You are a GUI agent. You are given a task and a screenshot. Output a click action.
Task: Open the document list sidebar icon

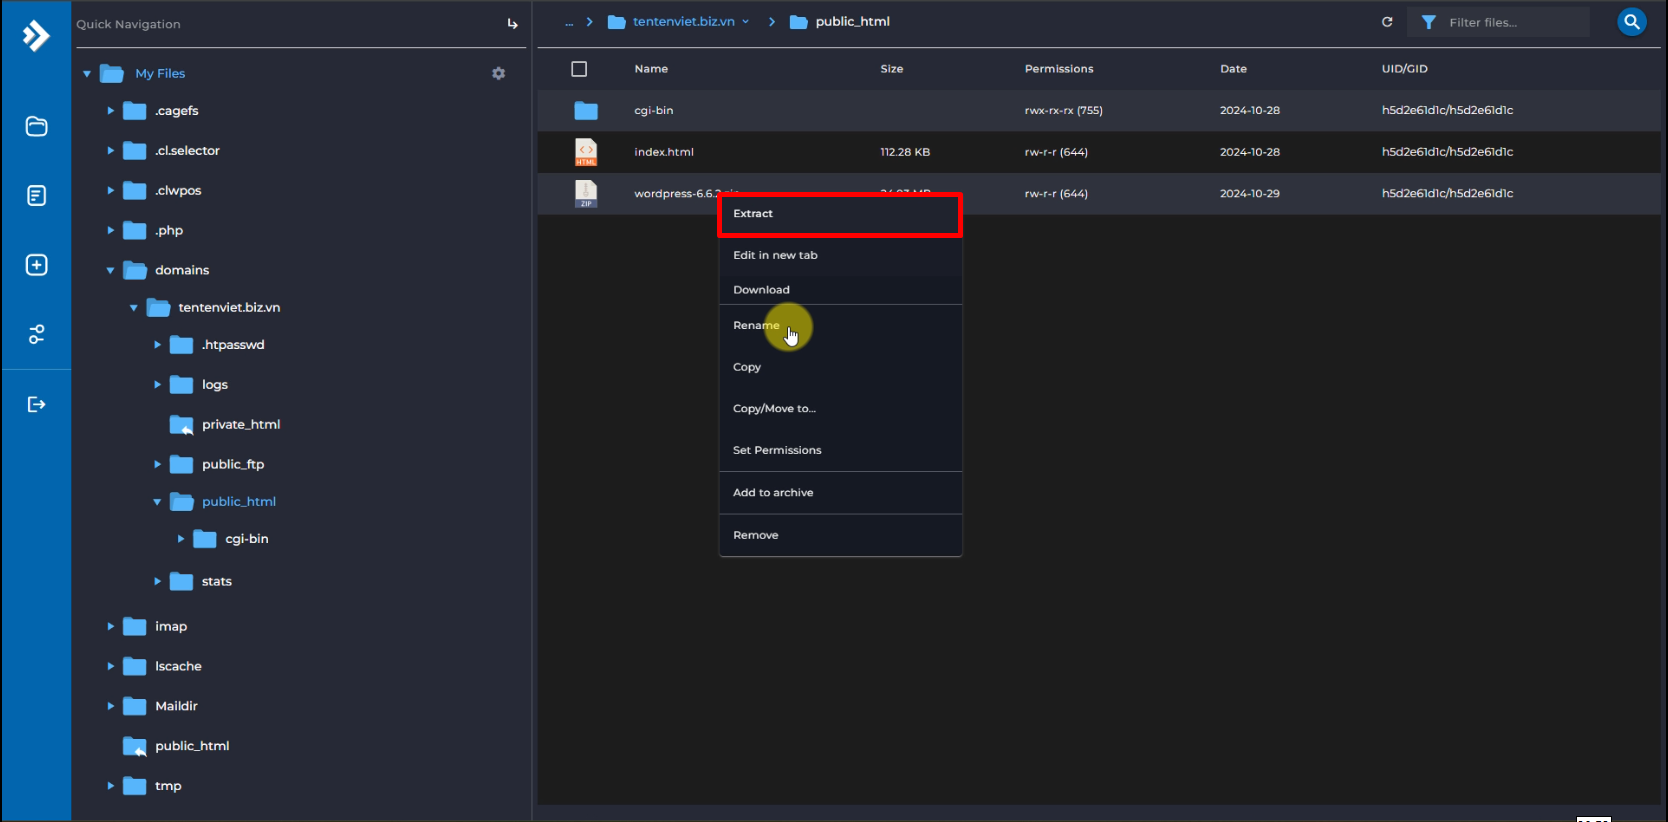click(x=36, y=195)
